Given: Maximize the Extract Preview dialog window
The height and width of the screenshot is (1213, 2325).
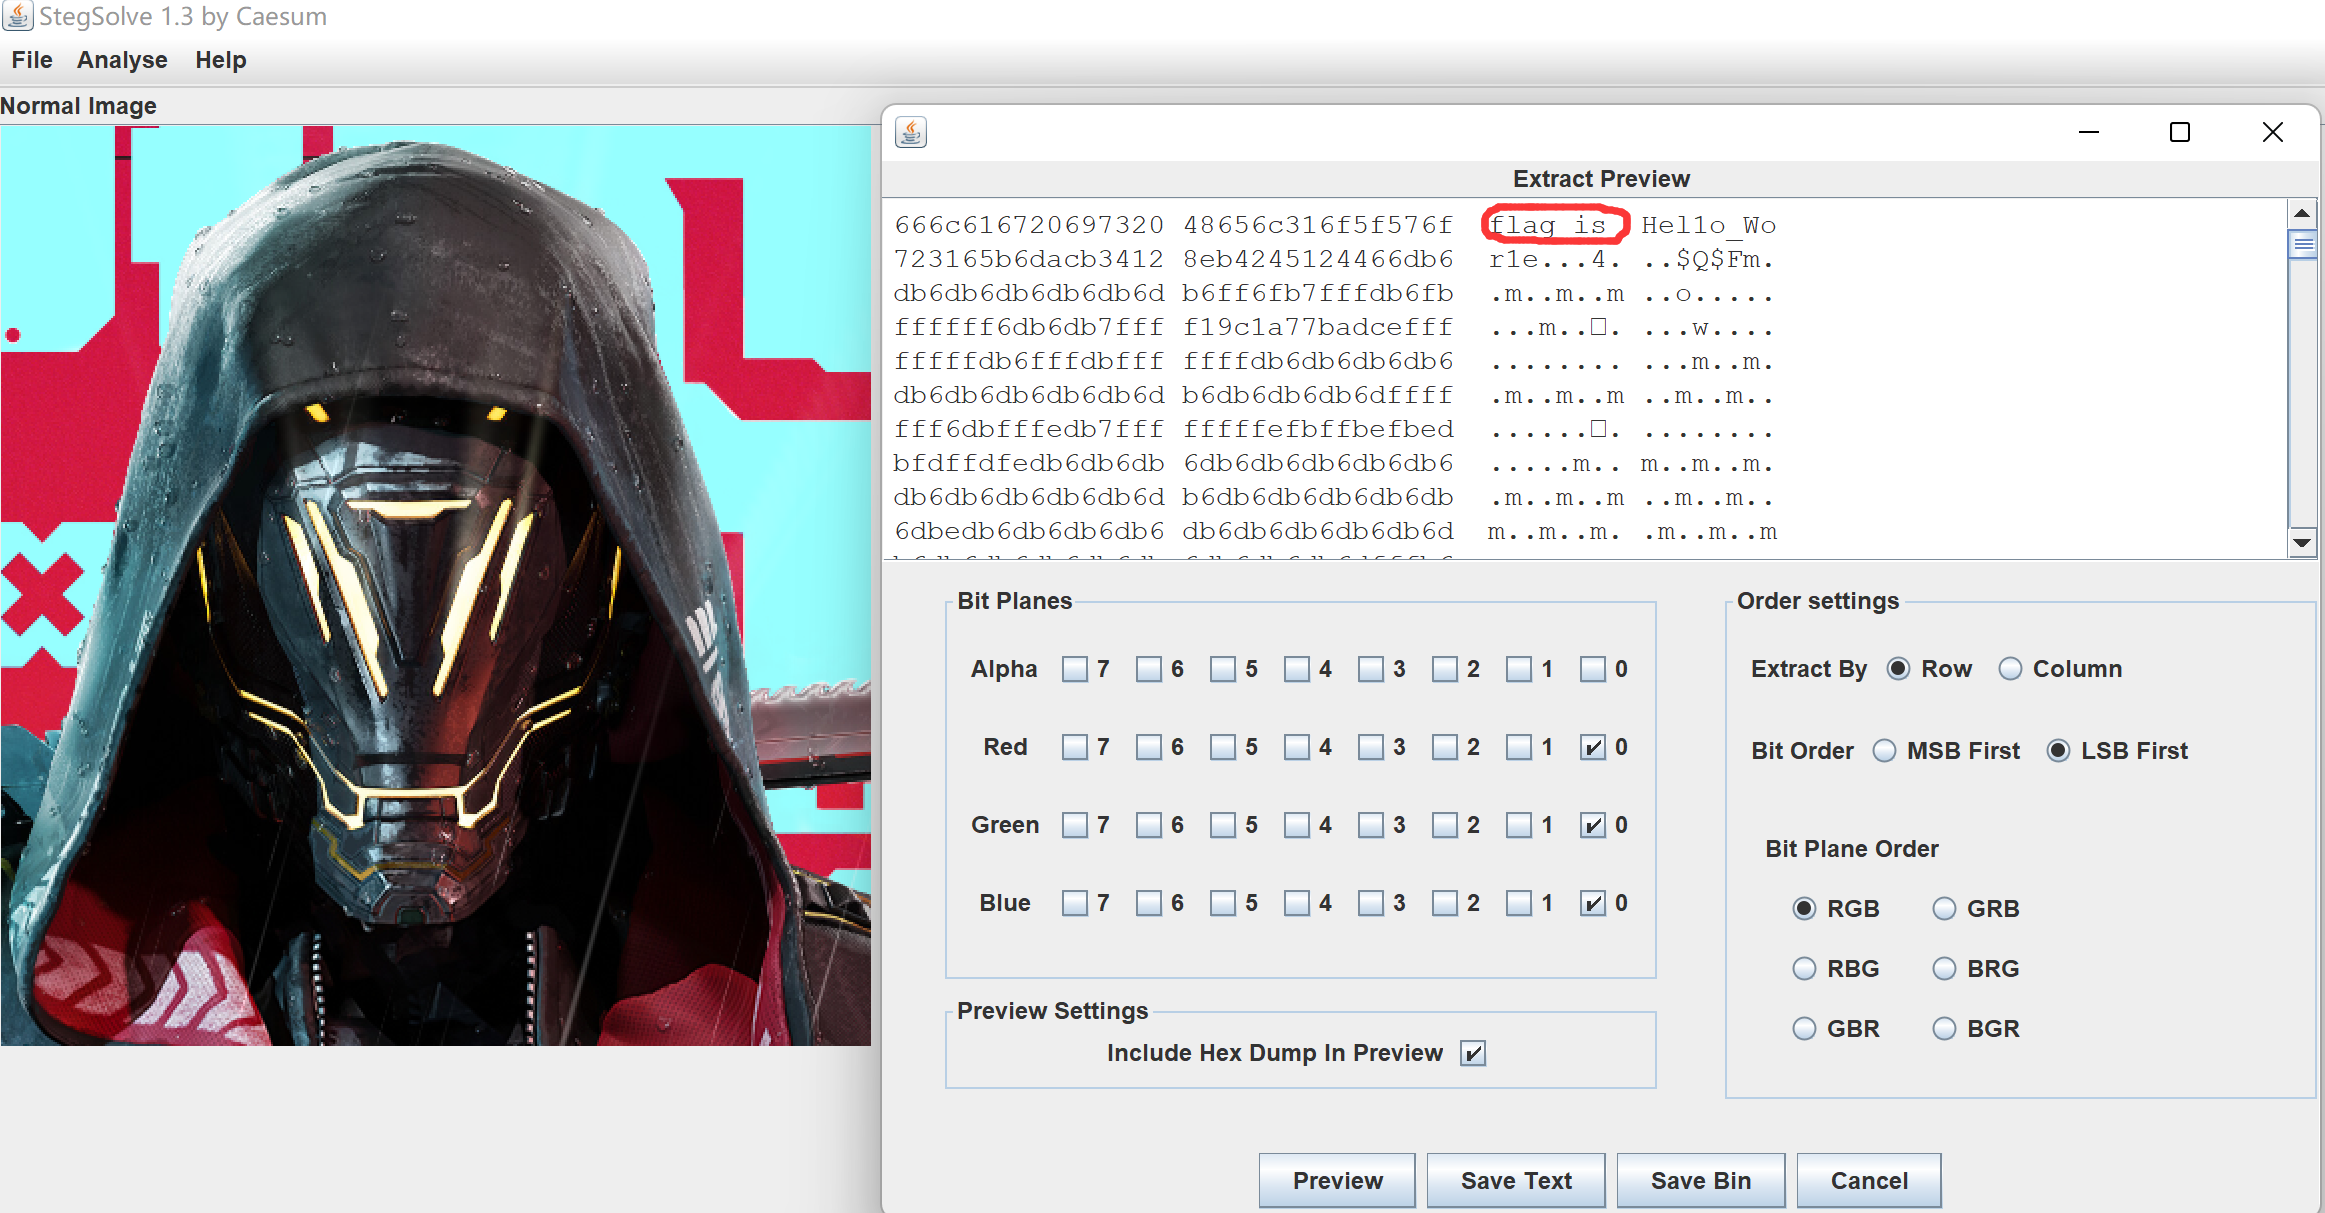Looking at the screenshot, I should pos(2180,132).
